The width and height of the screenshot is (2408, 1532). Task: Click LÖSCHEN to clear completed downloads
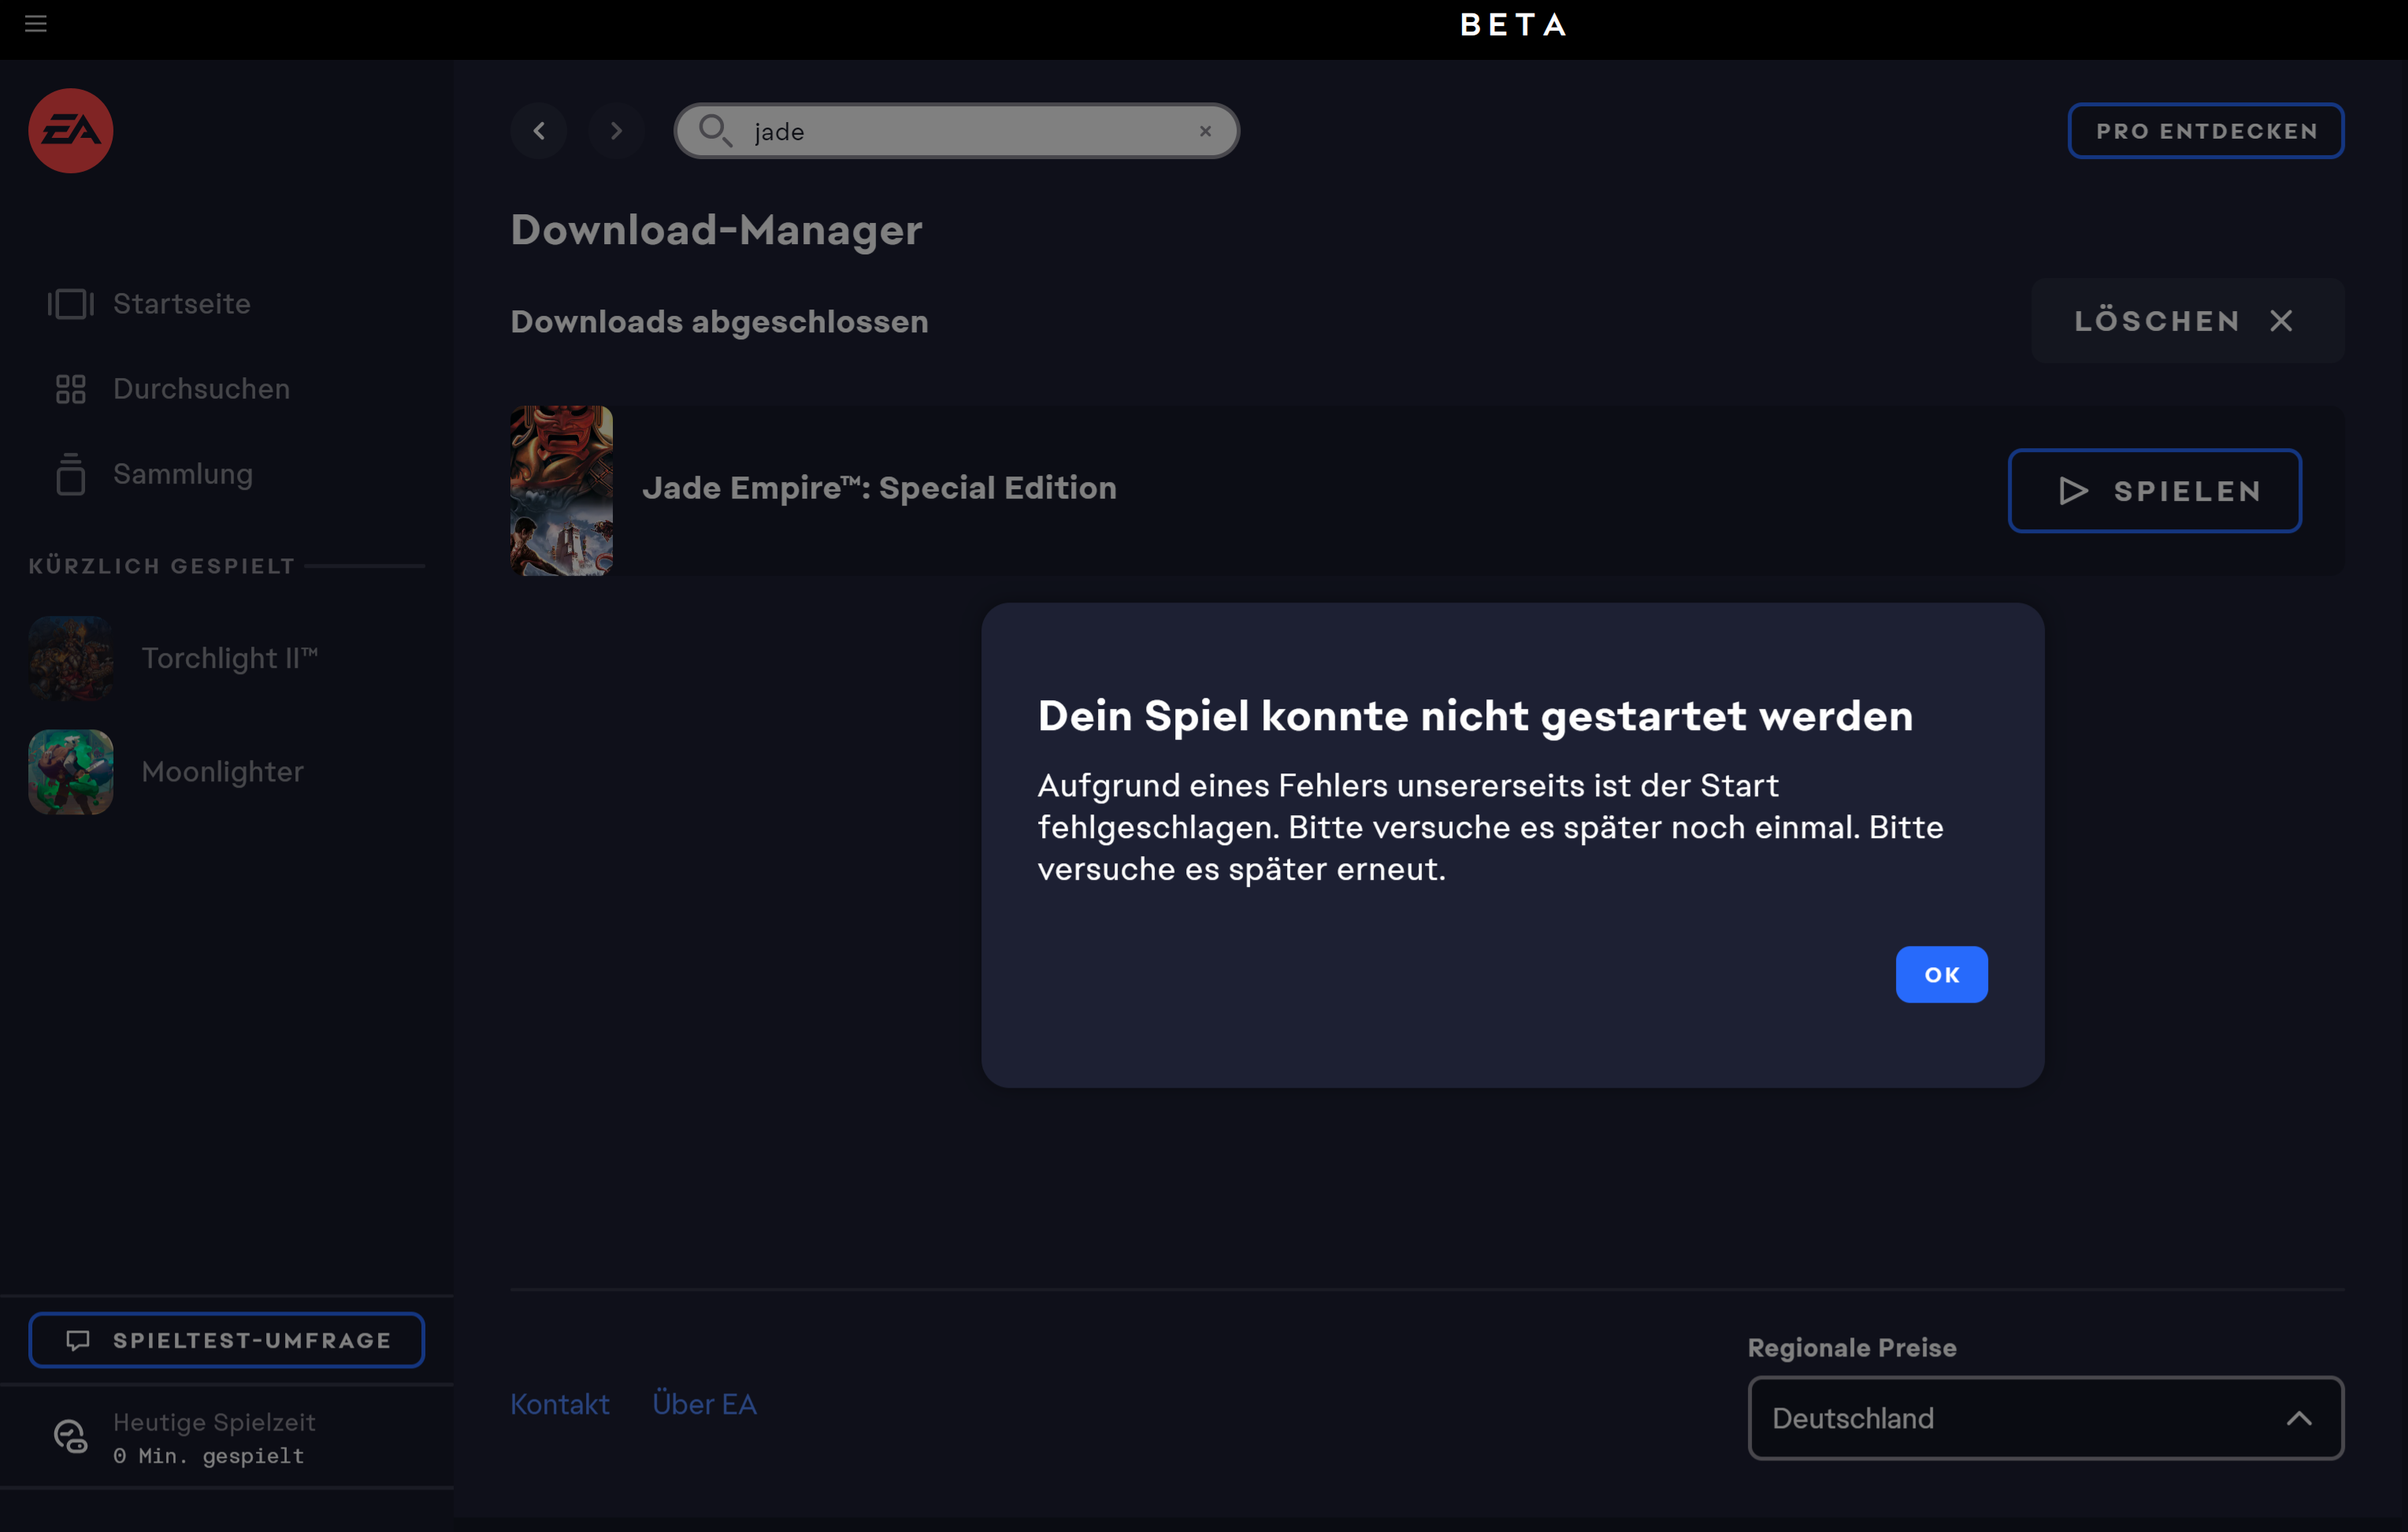(2188, 321)
